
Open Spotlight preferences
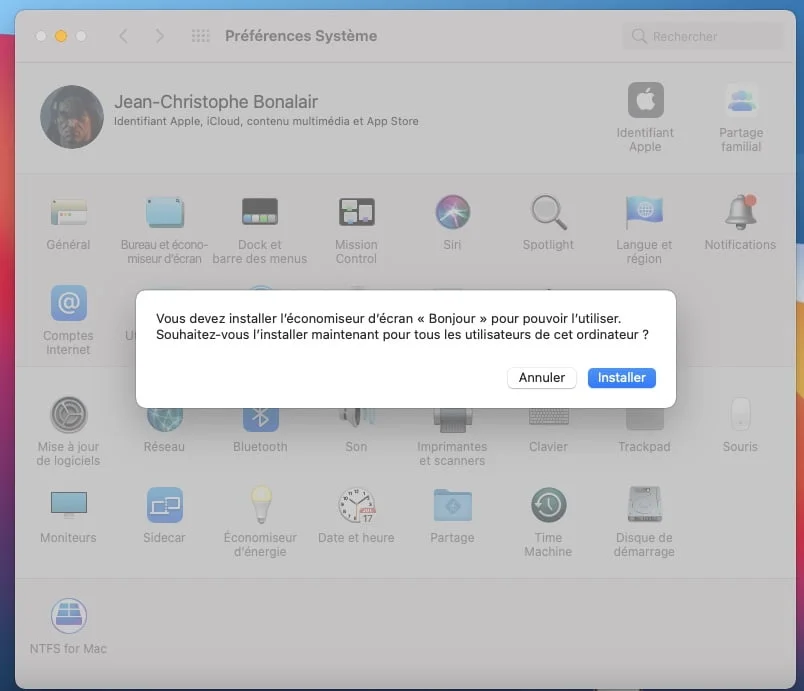(548, 213)
